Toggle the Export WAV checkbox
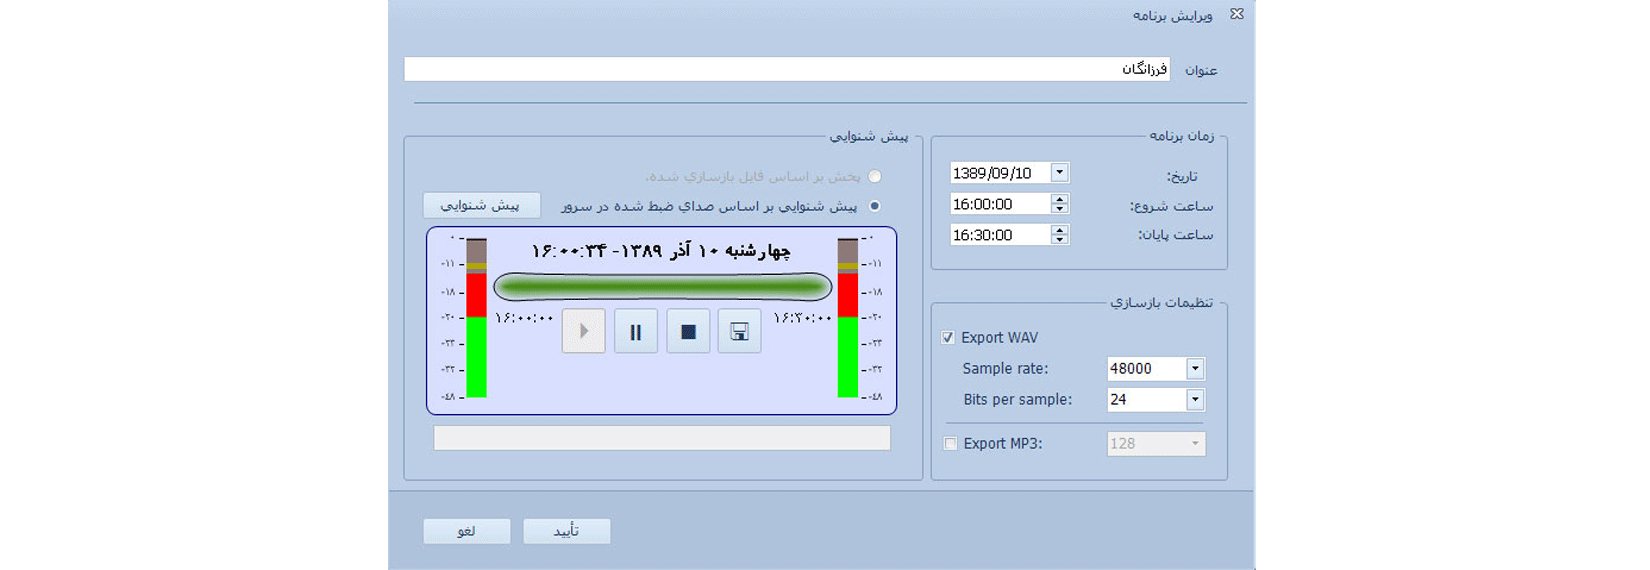 pos(948,338)
